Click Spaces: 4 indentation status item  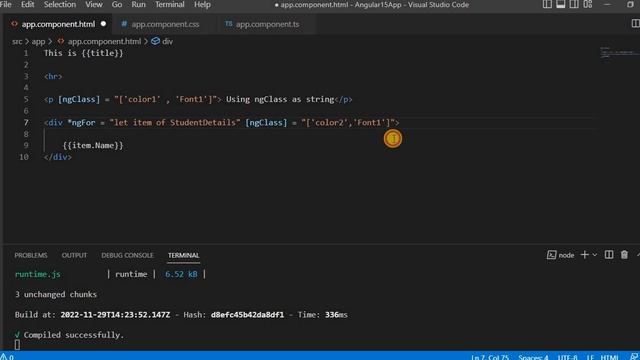click(533, 357)
